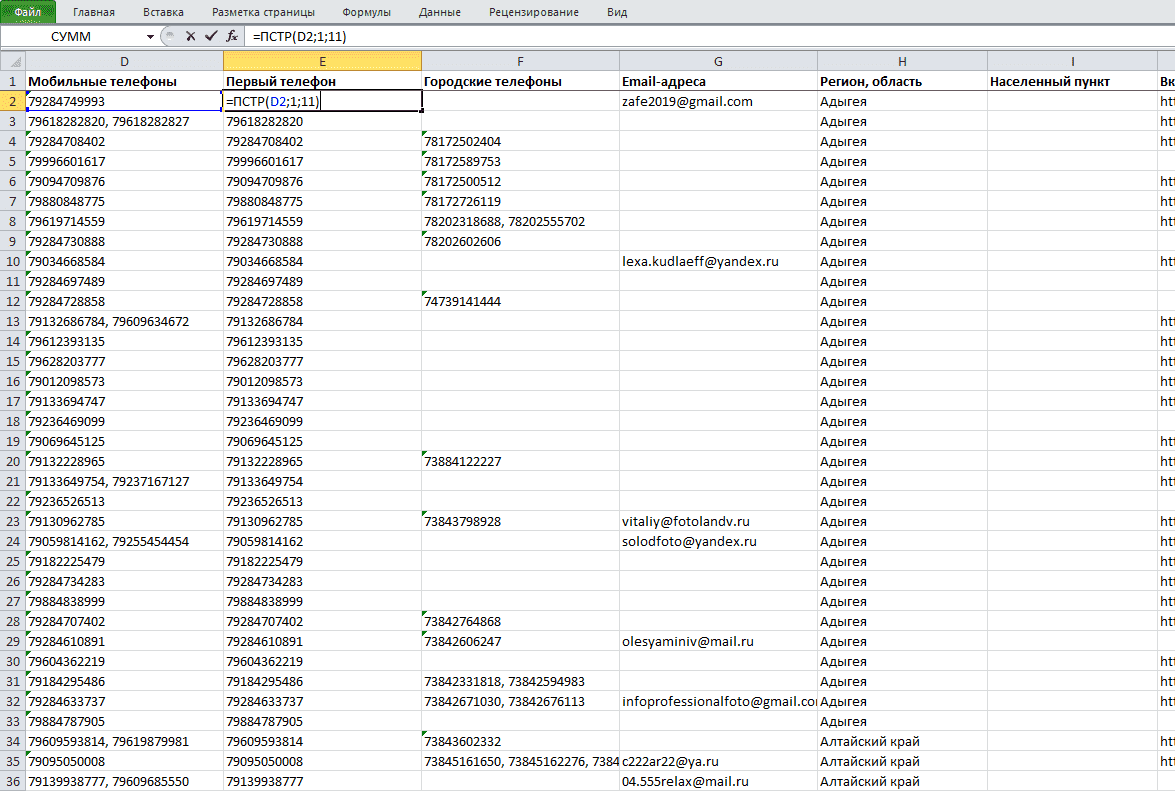Select the Городские телефоны header cell
The image size is (1175, 791).
tap(520, 81)
